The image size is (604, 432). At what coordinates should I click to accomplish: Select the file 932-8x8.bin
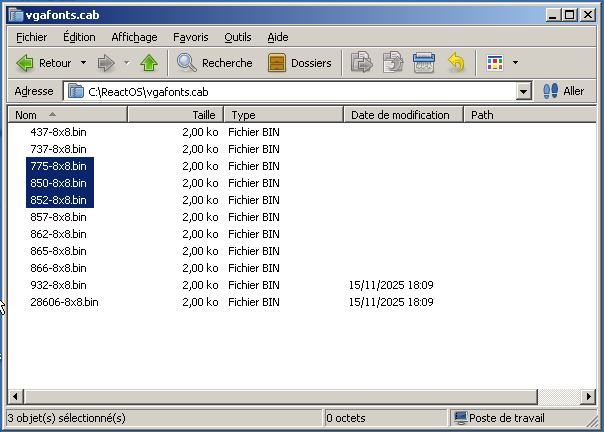pos(58,285)
